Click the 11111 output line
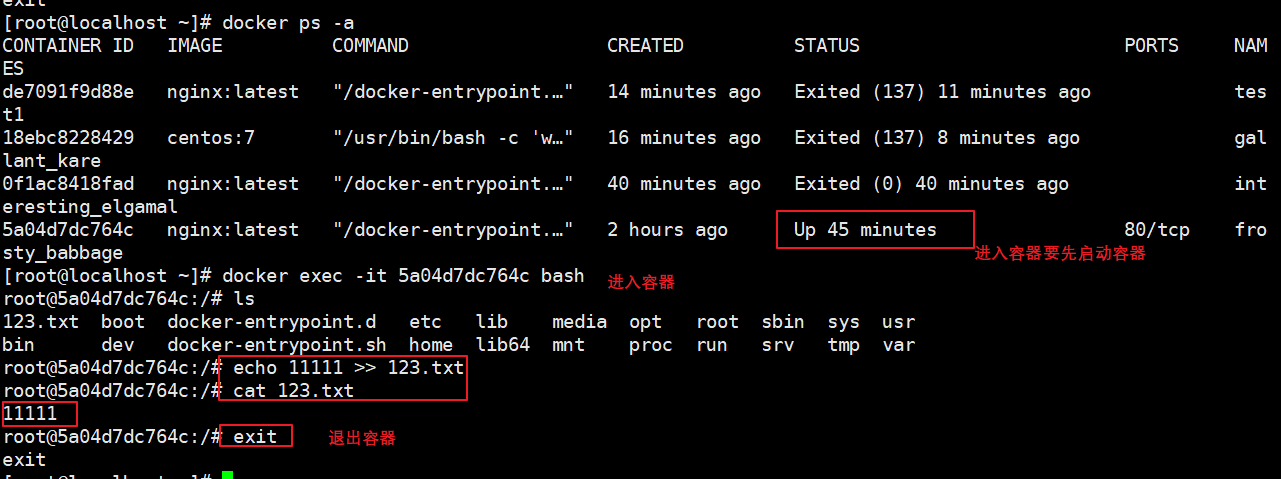This screenshot has height=479, width=1281. point(29,413)
